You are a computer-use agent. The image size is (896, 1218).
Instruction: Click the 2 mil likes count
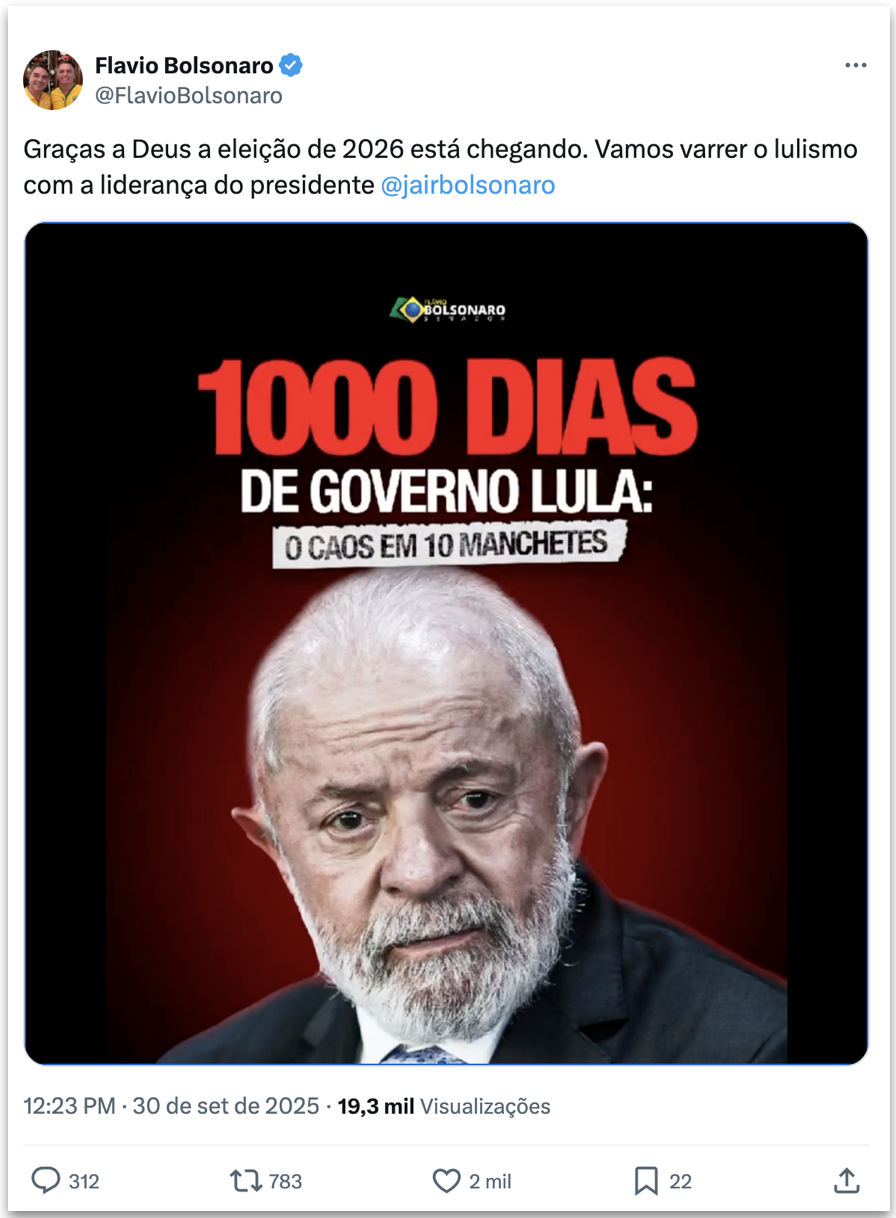click(490, 1182)
